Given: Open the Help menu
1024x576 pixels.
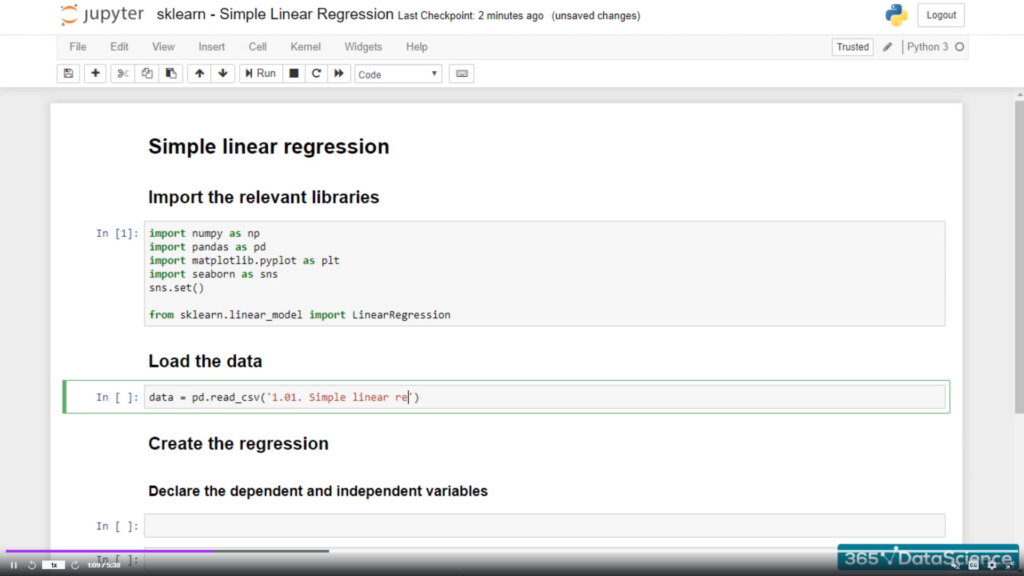Looking at the screenshot, I should point(417,47).
